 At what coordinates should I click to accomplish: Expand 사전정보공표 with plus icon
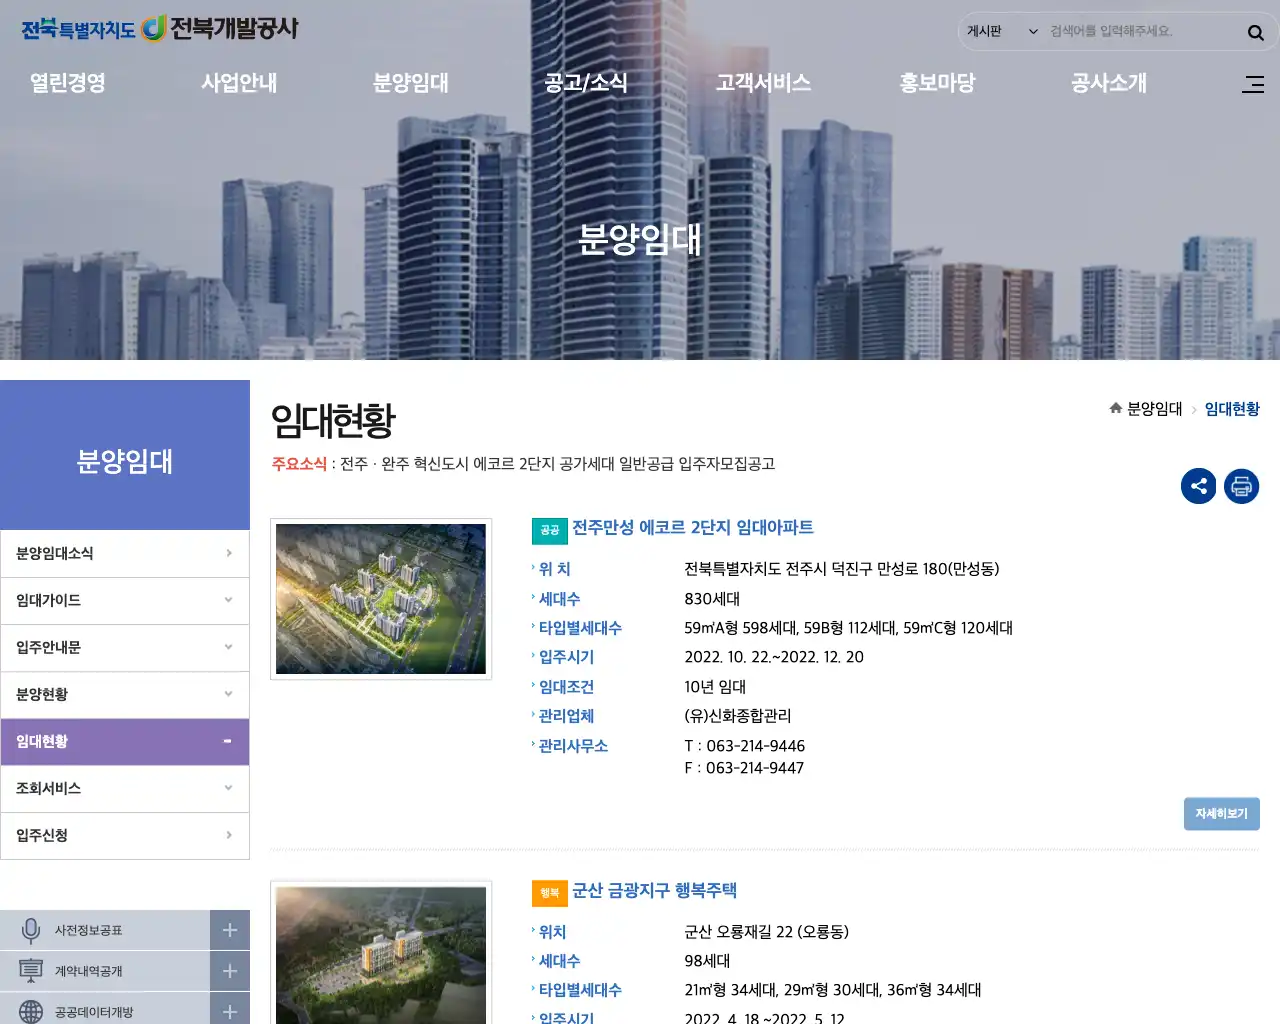click(x=229, y=930)
